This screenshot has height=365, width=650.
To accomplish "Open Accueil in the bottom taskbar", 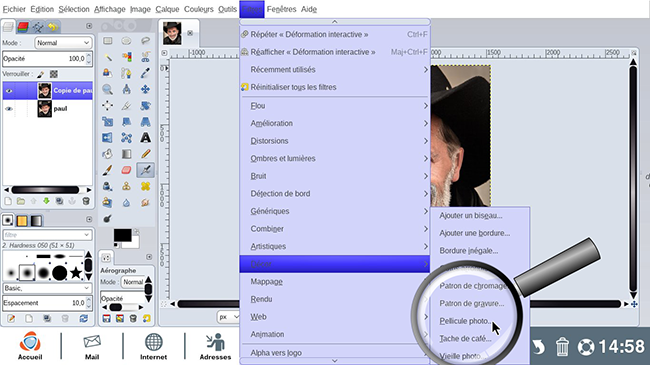I will click(x=30, y=345).
